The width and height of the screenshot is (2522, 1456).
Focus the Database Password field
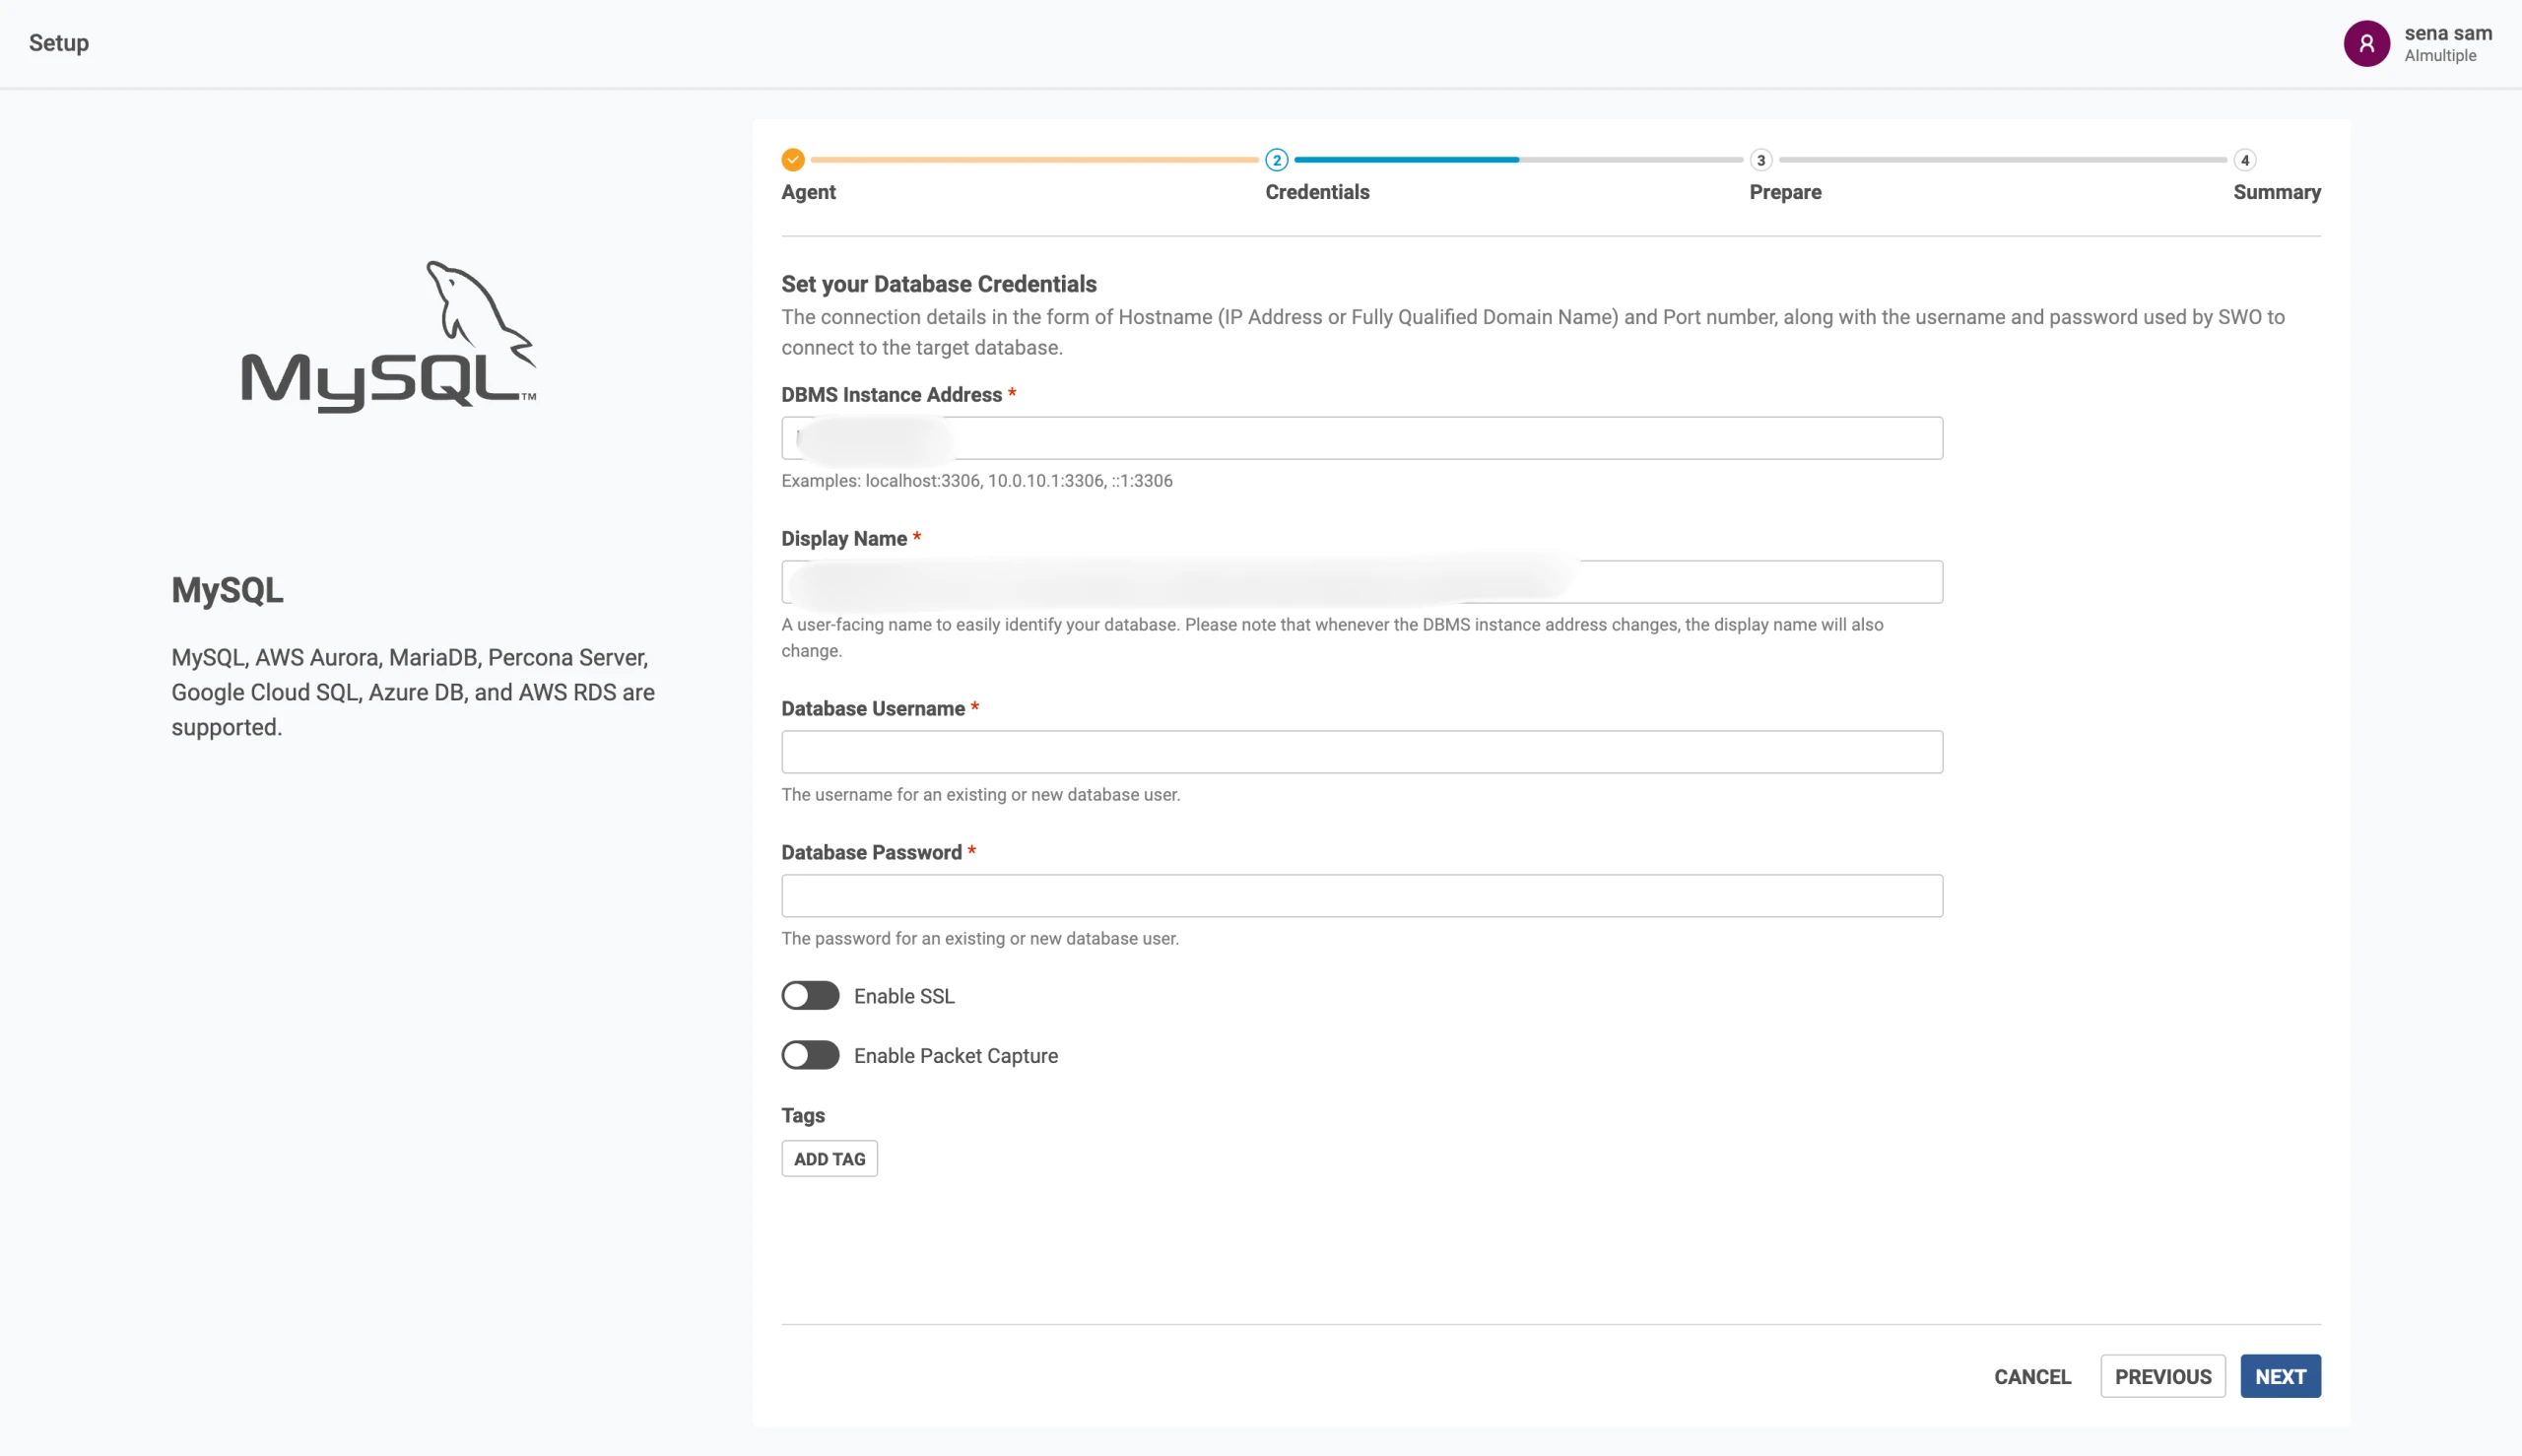point(1362,896)
